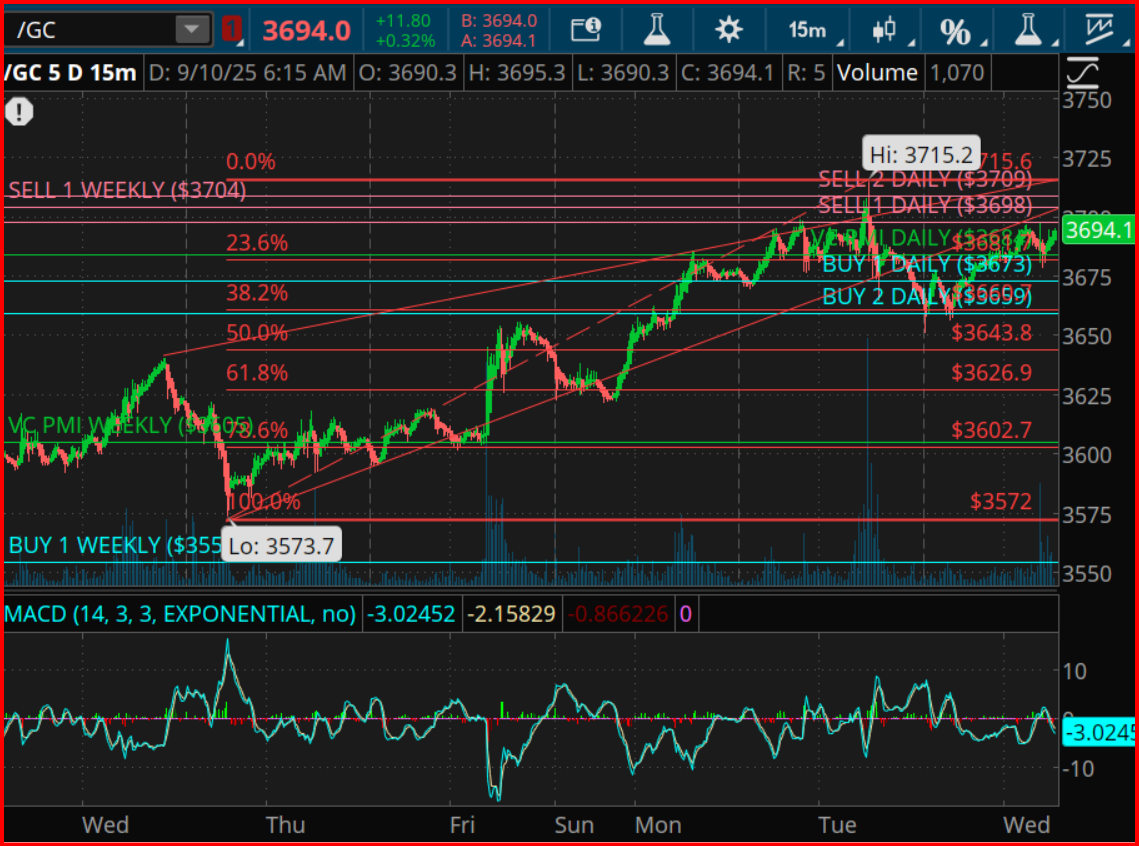Click the 3750 price axis label

[x=1087, y=100]
